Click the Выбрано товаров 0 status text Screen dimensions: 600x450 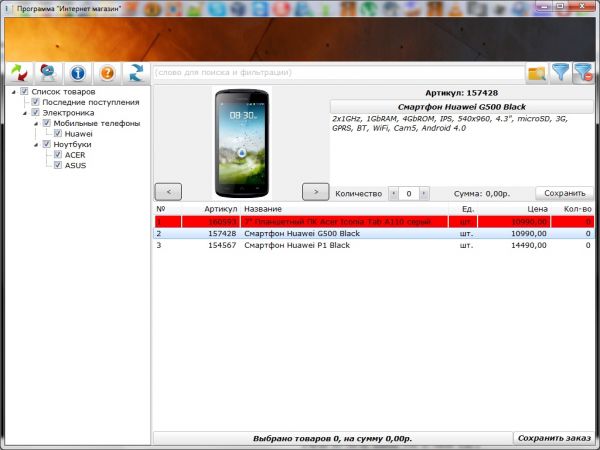pos(332,439)
